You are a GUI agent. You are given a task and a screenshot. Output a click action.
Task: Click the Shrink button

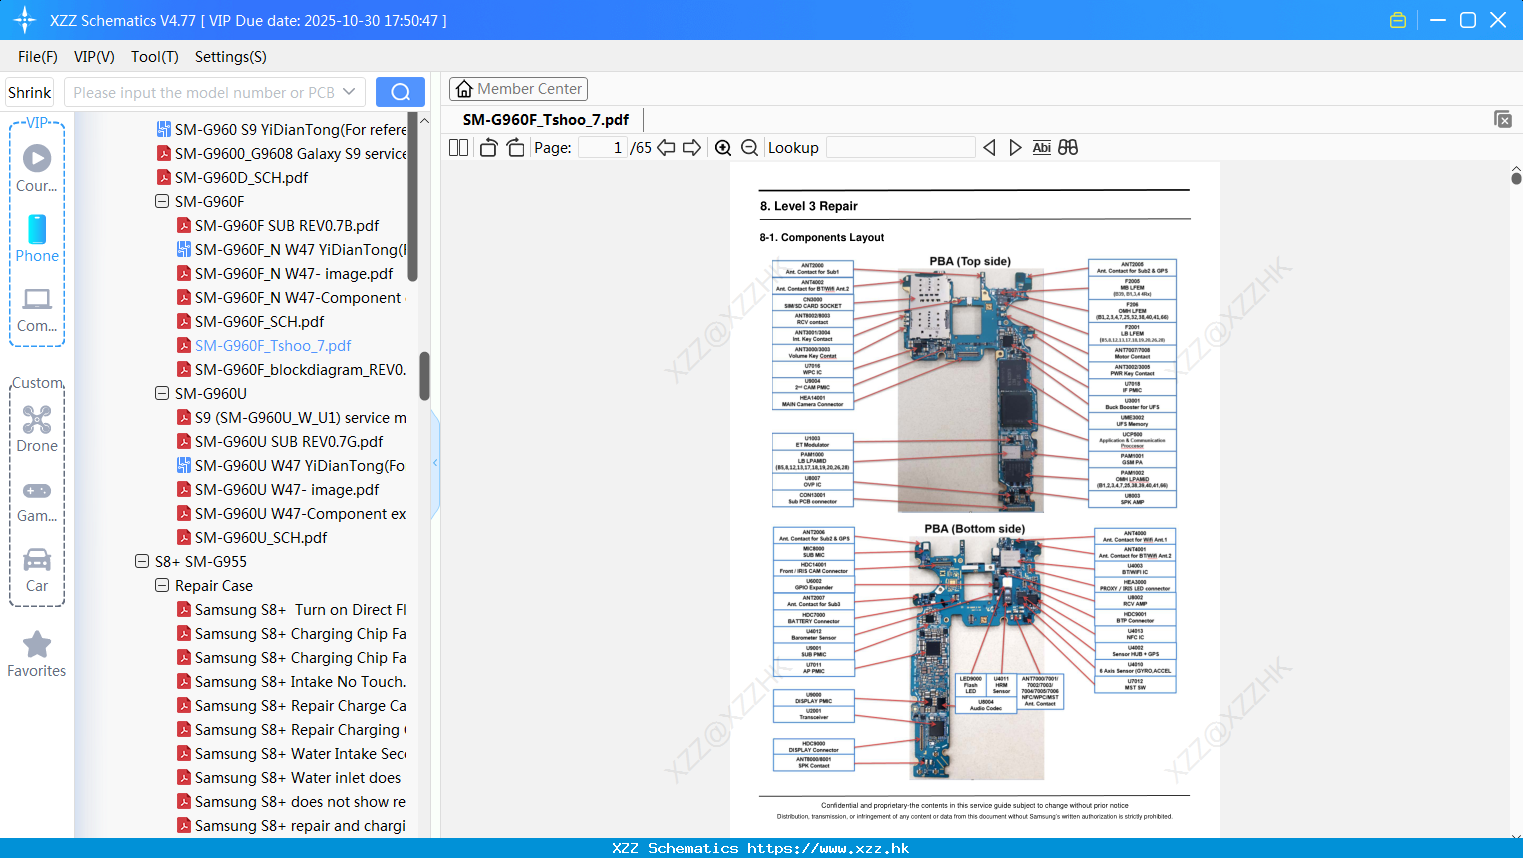(x=29, y=92)
